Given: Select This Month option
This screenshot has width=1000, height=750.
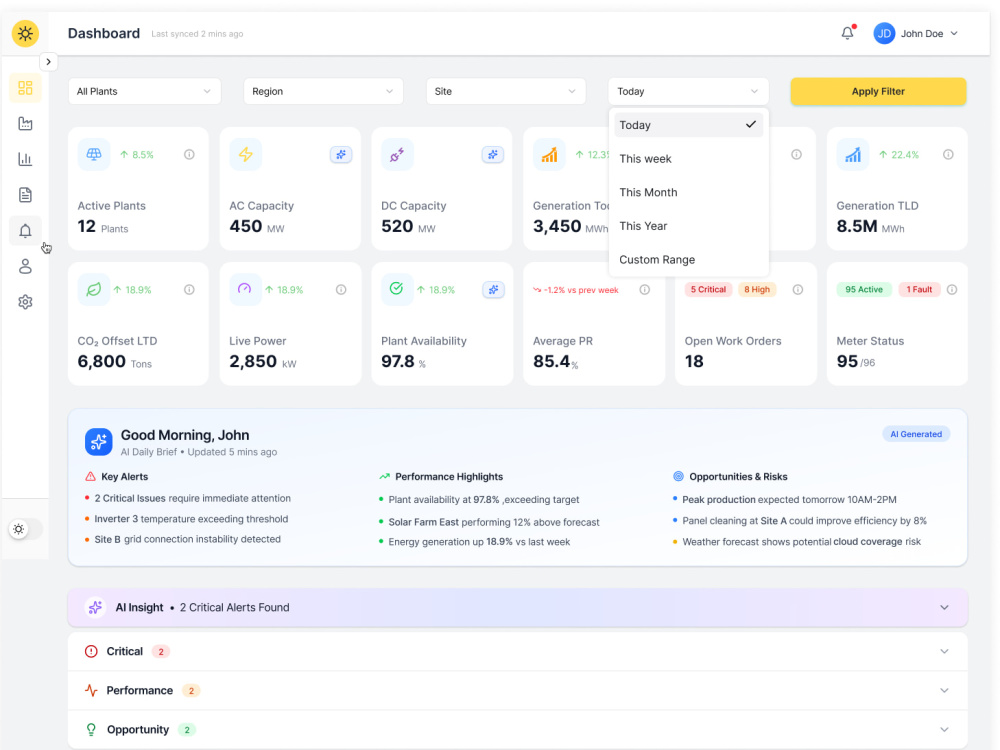Looking at the screenshot, I should pyautogui.click(x=688, y=193).
